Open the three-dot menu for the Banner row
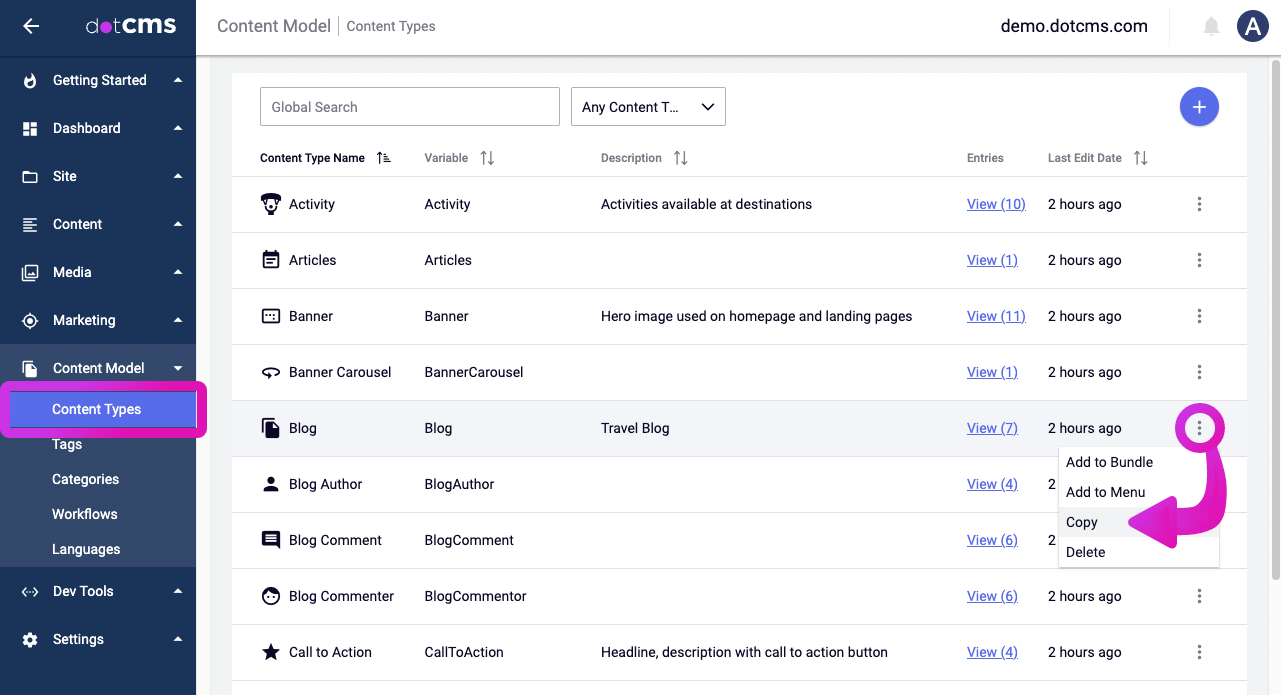 tap(1199, 316)
